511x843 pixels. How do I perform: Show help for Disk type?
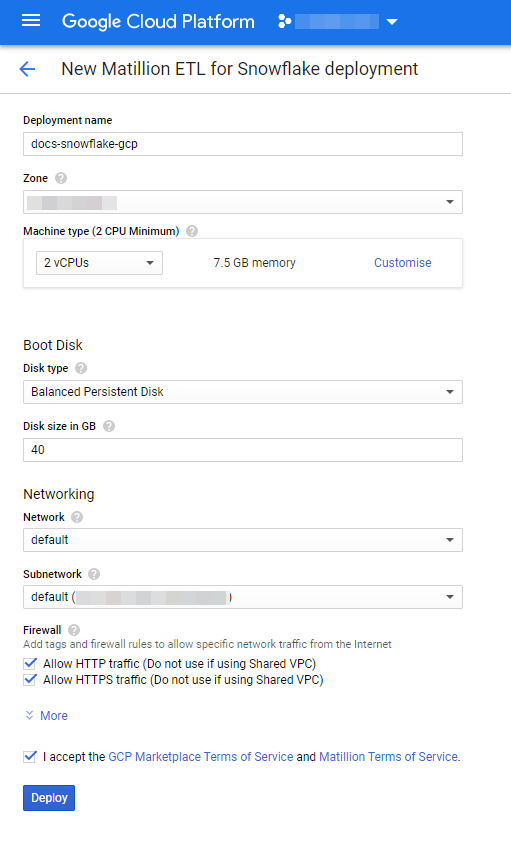[x=81, y=368]
